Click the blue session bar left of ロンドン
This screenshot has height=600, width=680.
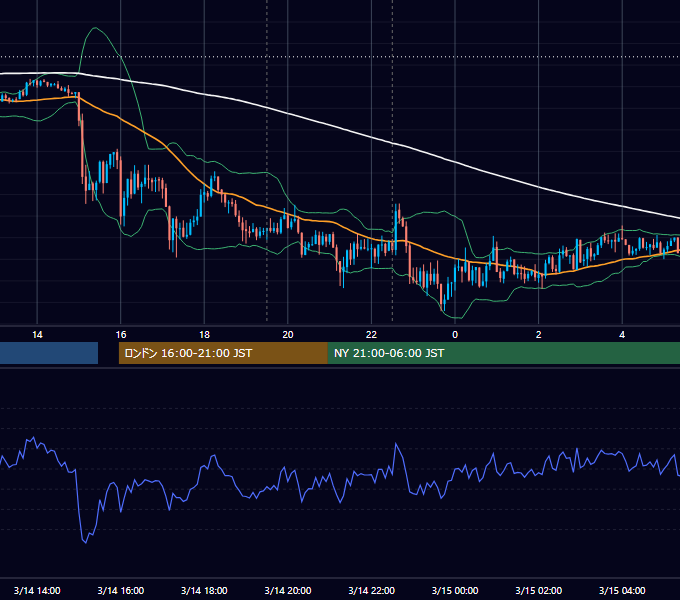[49, 353]
